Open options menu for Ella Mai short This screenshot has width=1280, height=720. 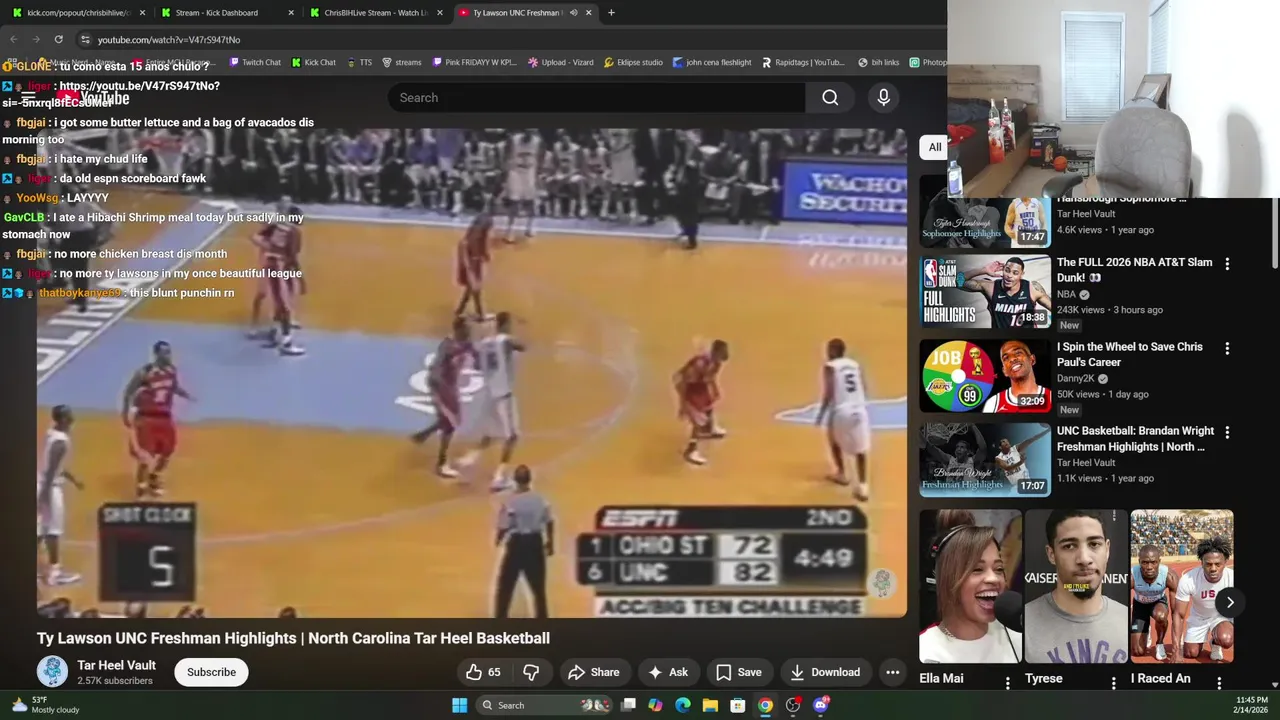1007,683
